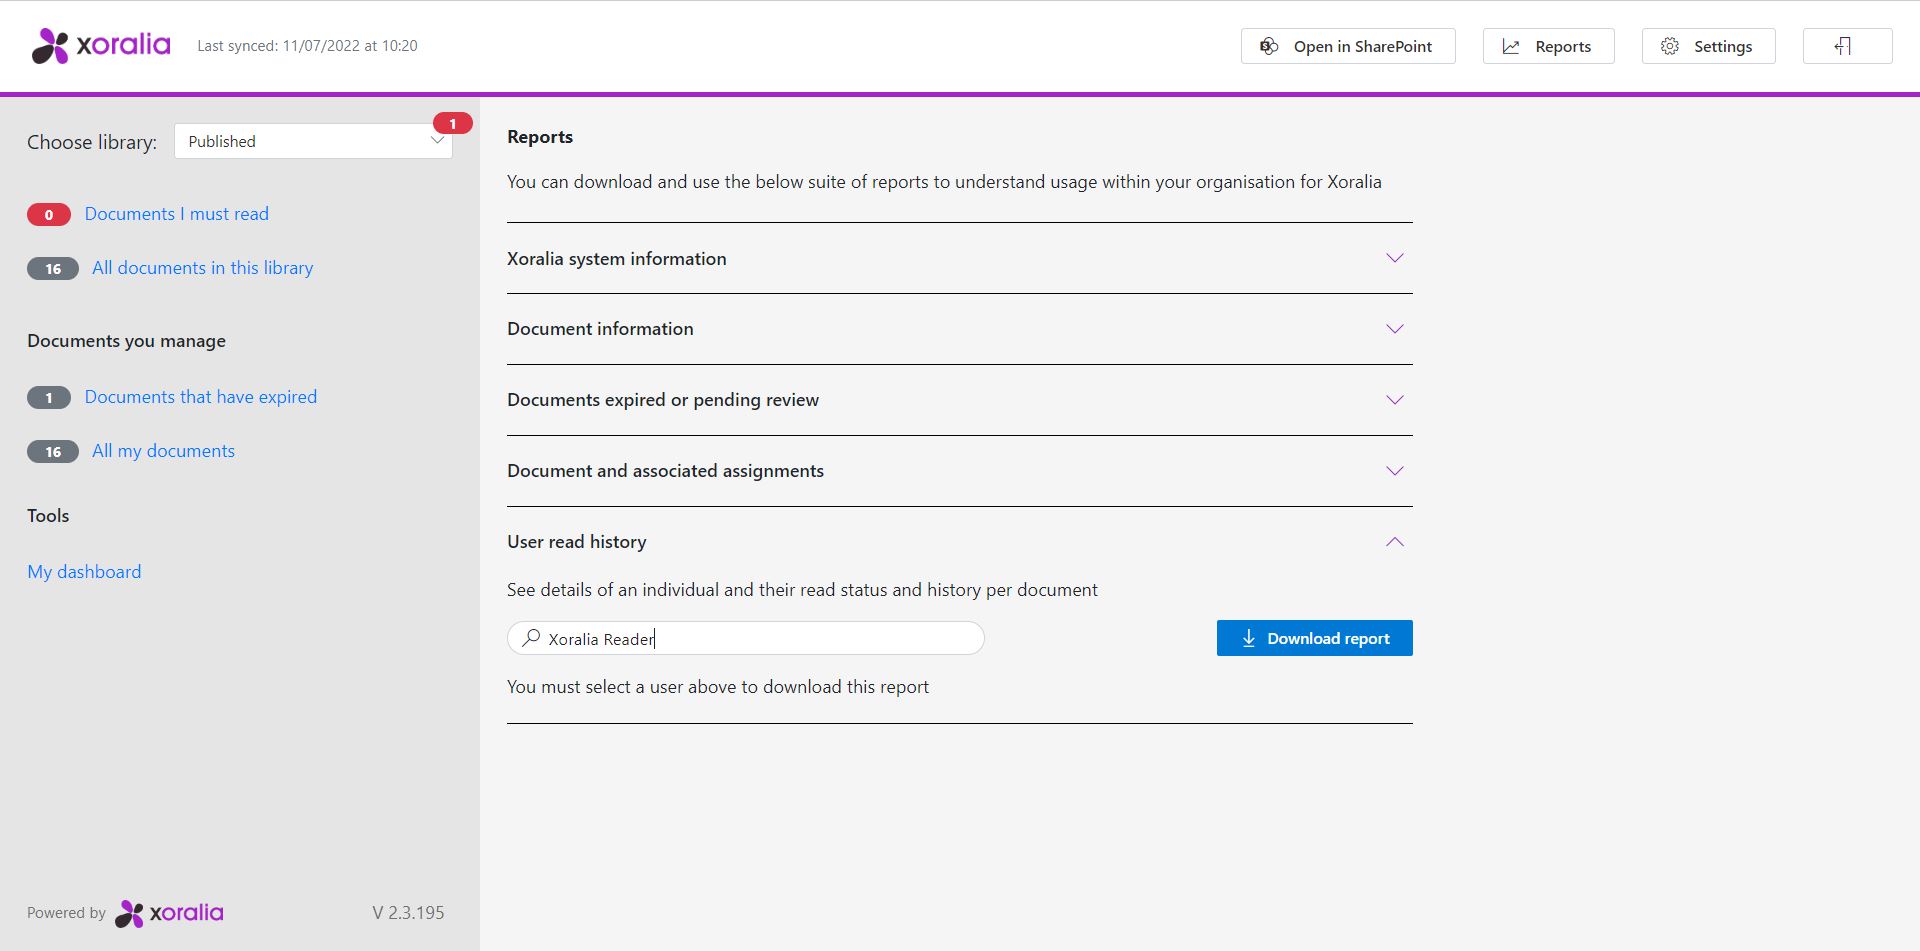1920x951 pixels.
Task: Open My dashboard tool
Action: click(84, 572)
